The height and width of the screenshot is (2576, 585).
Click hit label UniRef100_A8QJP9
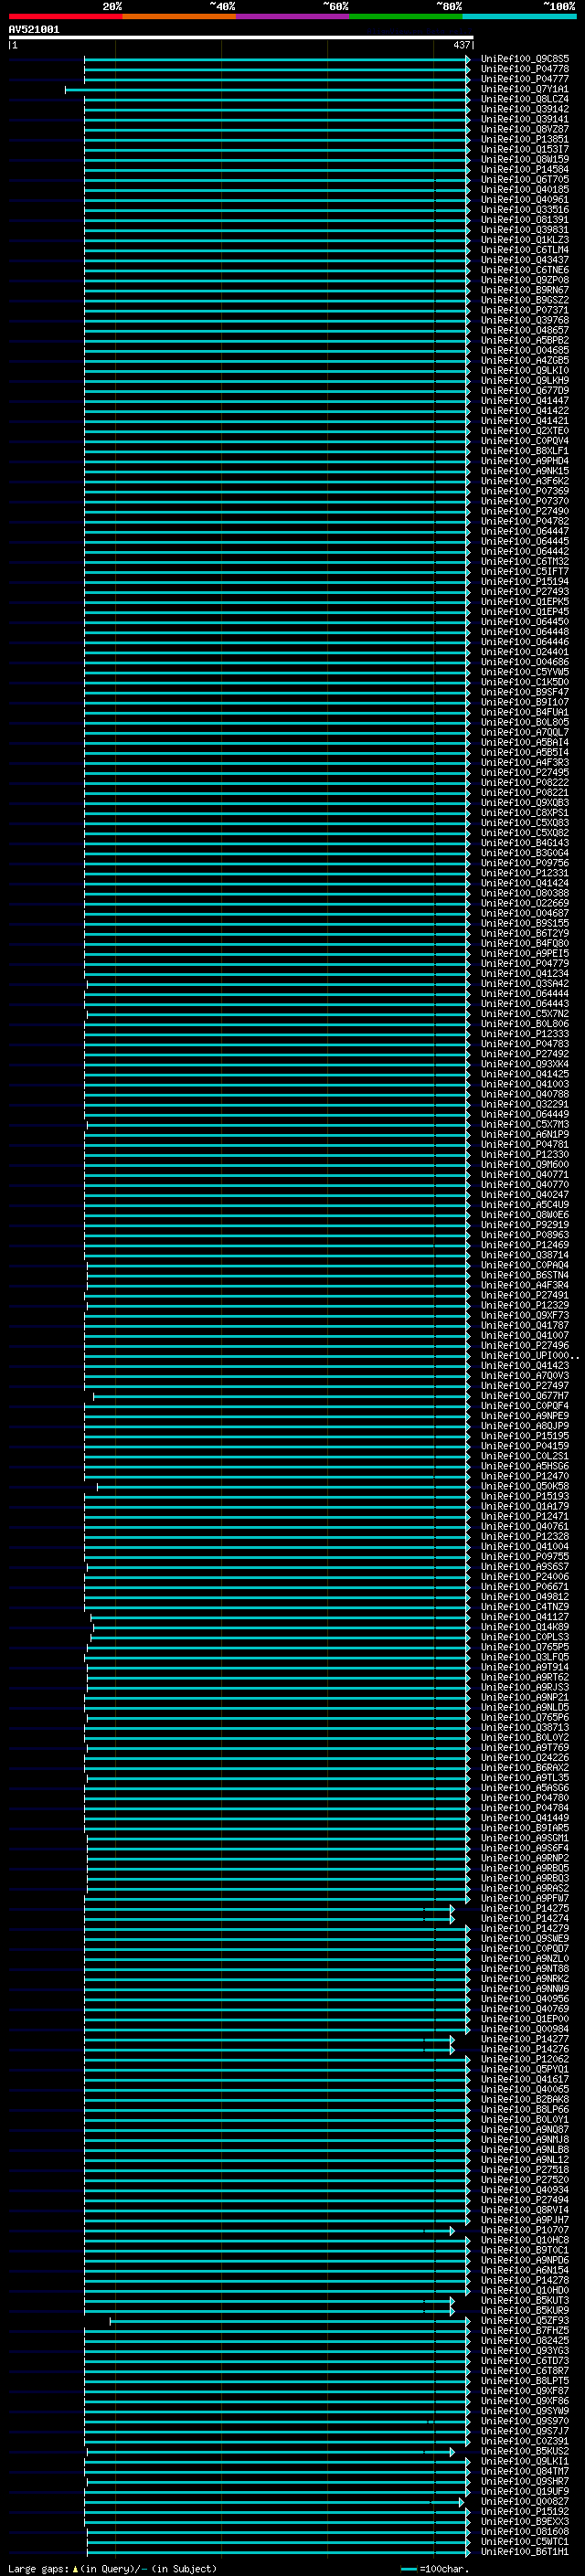525,1425
